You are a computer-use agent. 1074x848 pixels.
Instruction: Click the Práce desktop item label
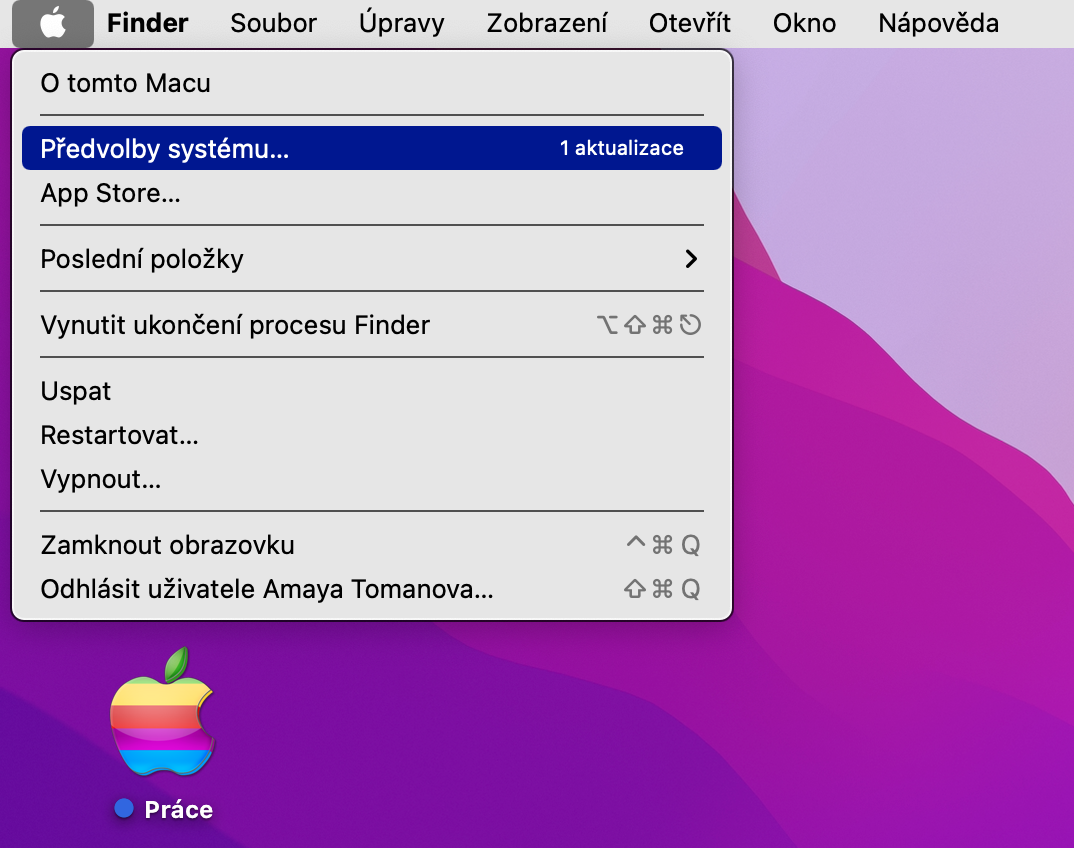(178, 809)
